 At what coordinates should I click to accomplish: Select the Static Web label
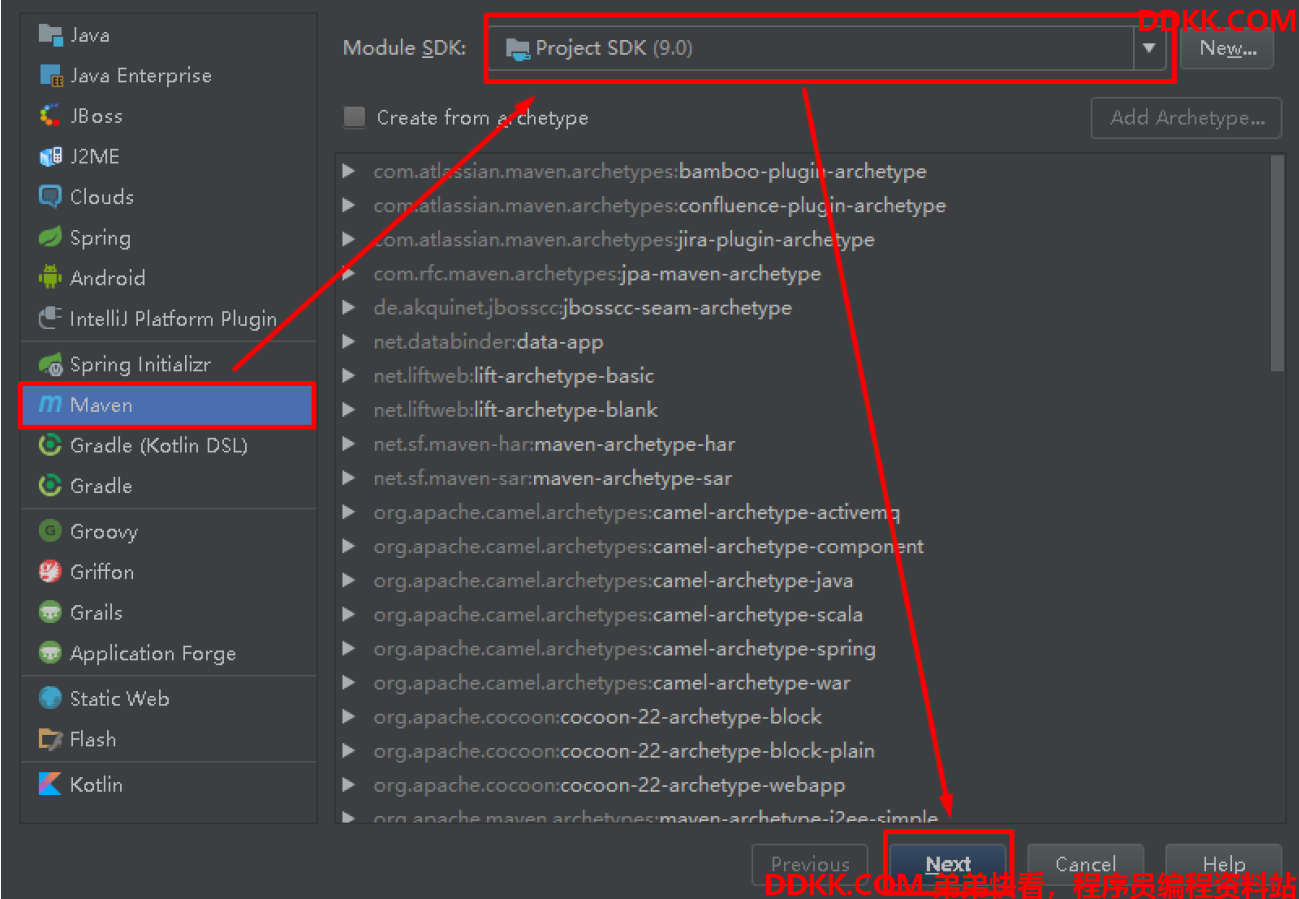120,699
